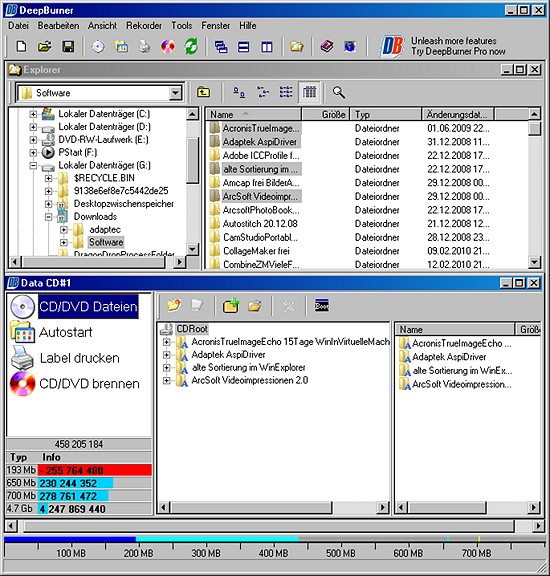Open the Software folder path dropdown
This screenshot has width=550, height=576.
(x=176, y=93)
